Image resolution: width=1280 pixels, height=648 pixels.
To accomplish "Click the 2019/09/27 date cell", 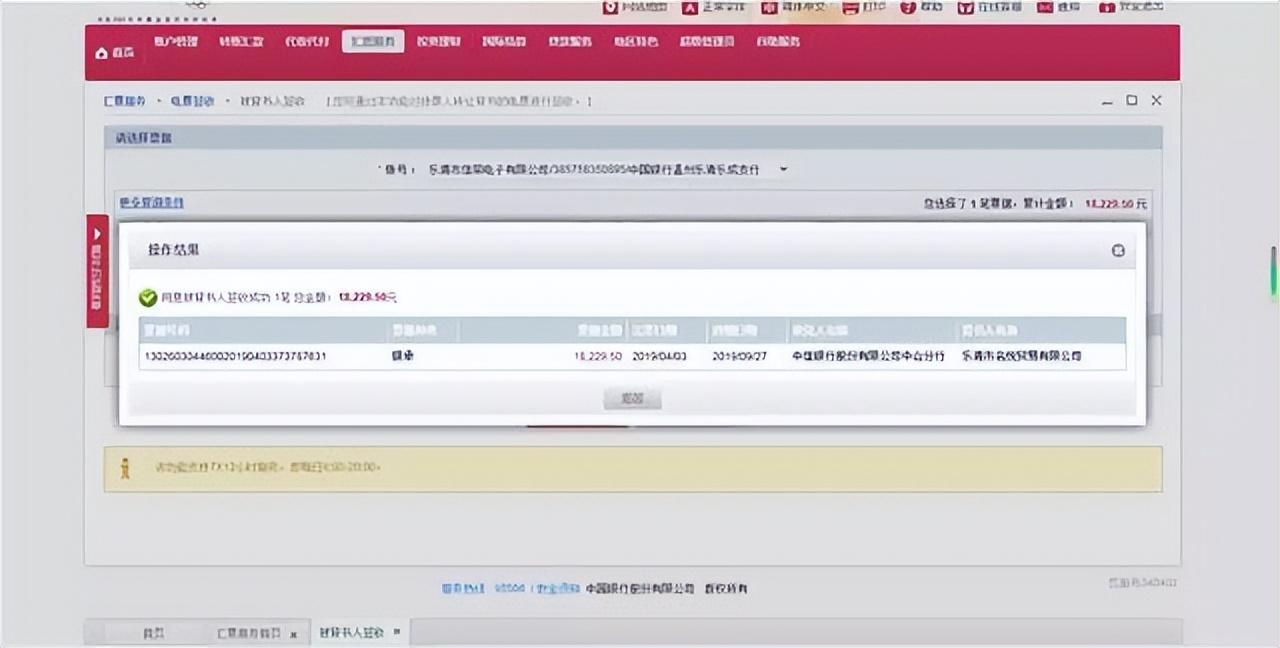I will click(740, 356).
